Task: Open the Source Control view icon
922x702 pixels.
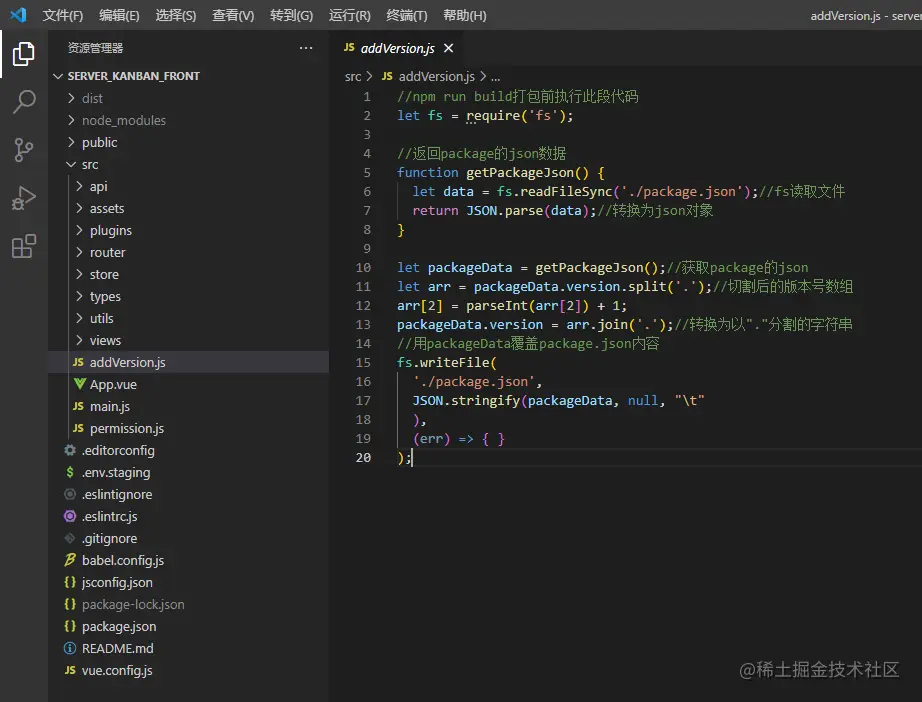Action: click(24, 150)
